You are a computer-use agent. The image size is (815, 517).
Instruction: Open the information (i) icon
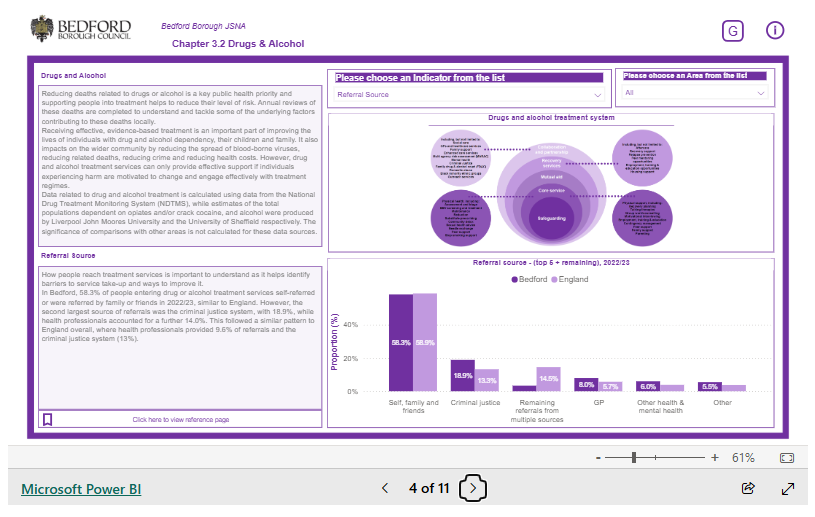point(774,30)
